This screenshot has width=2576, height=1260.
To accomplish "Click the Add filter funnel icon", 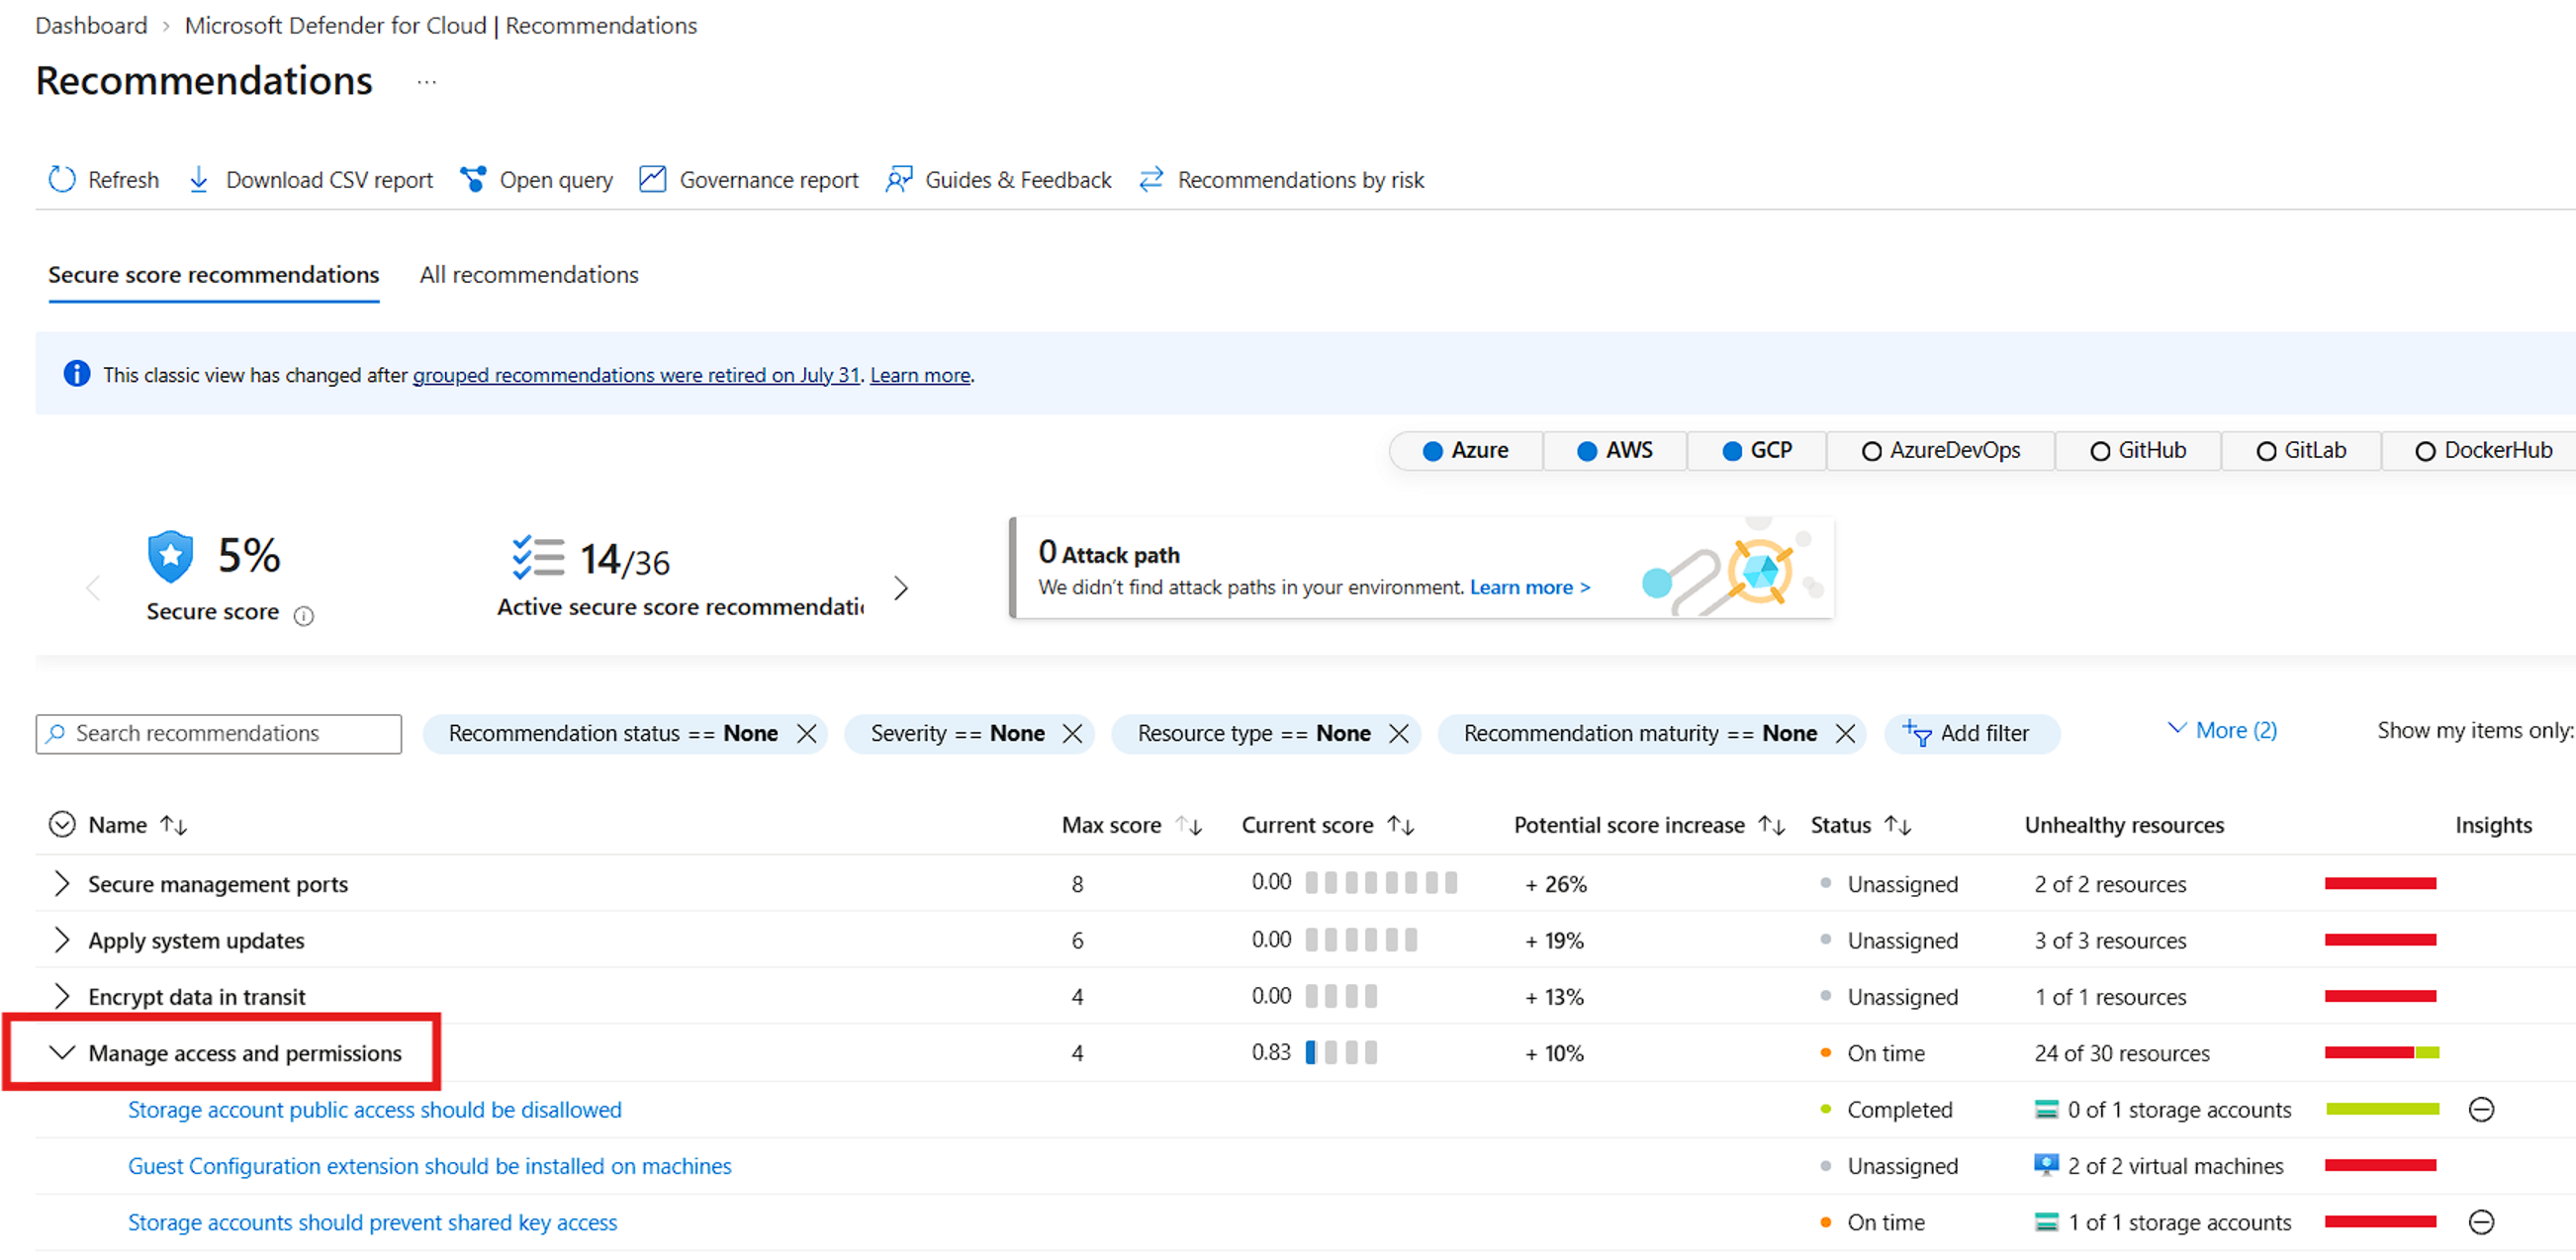I will tap(1916, 733).
